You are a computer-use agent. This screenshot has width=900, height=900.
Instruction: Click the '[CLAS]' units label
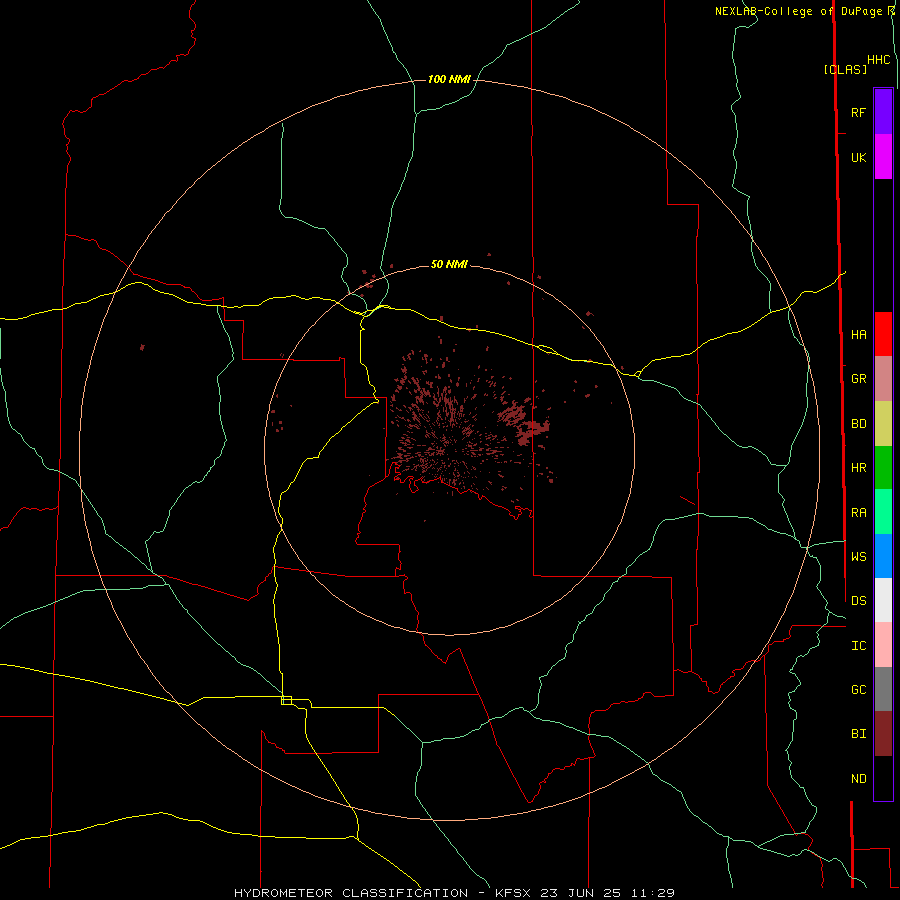[x=845, y=70]
